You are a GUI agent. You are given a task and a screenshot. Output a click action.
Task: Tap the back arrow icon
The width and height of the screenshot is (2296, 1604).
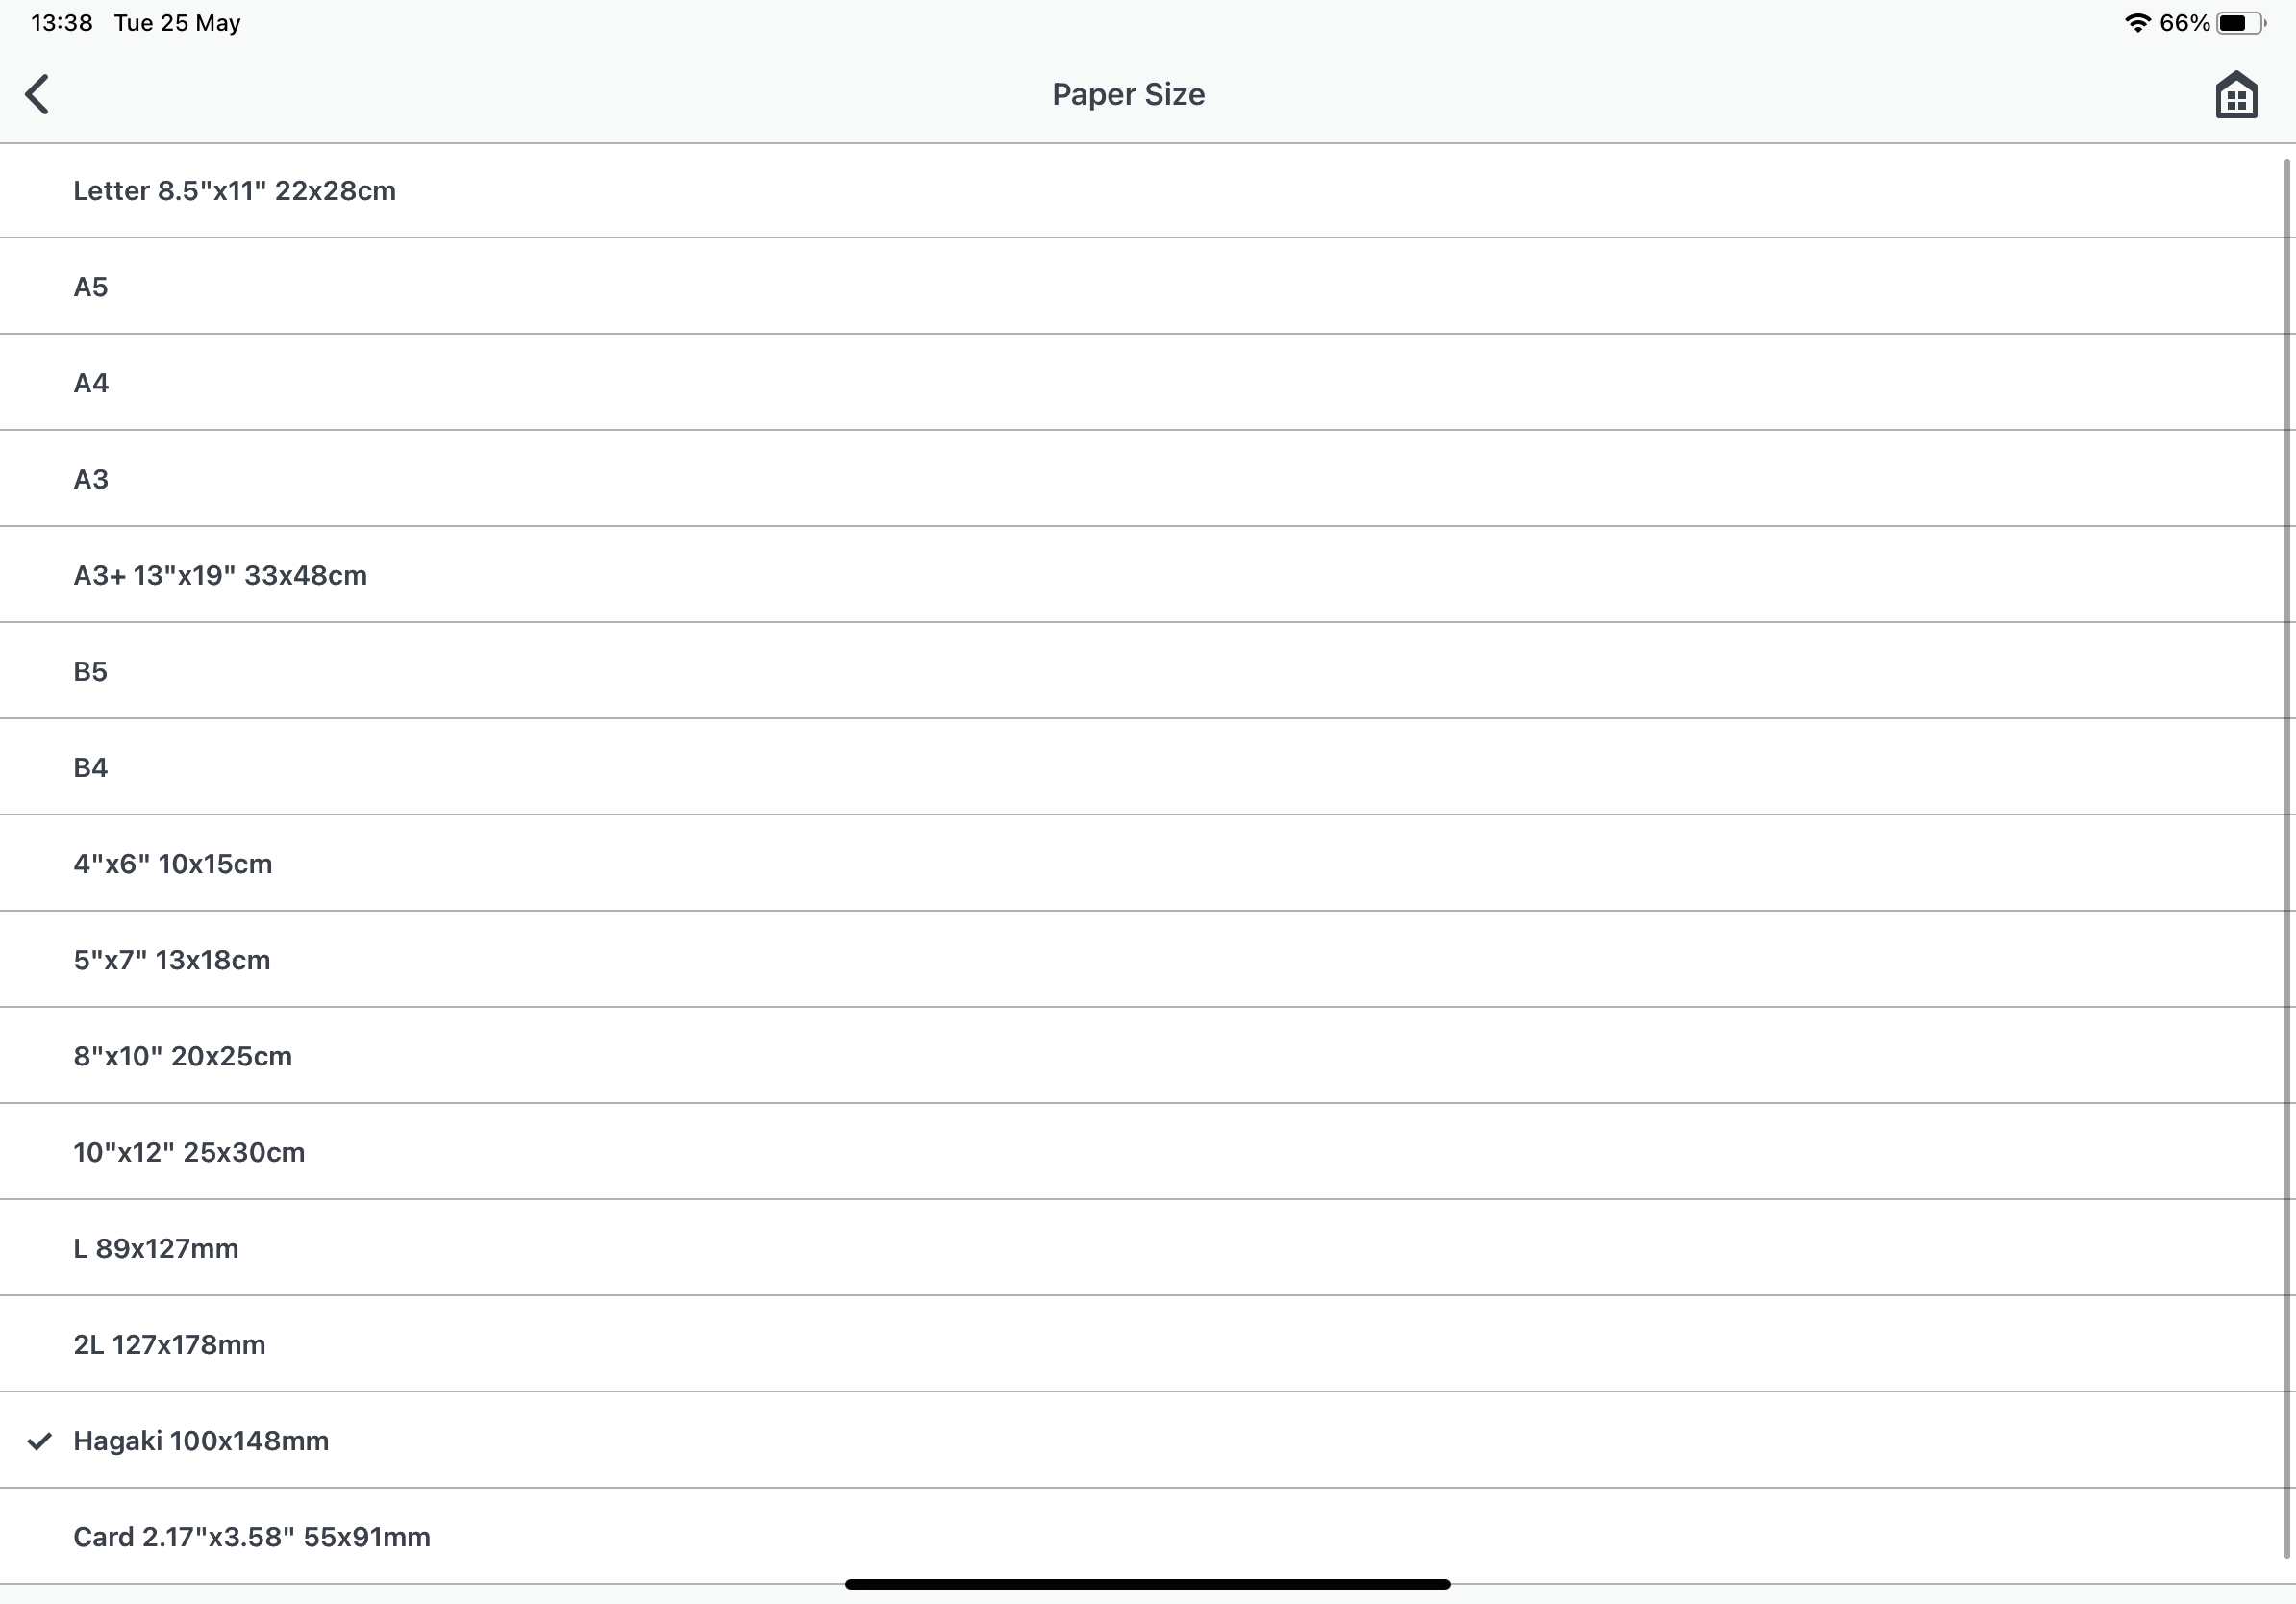click(38, 95)
